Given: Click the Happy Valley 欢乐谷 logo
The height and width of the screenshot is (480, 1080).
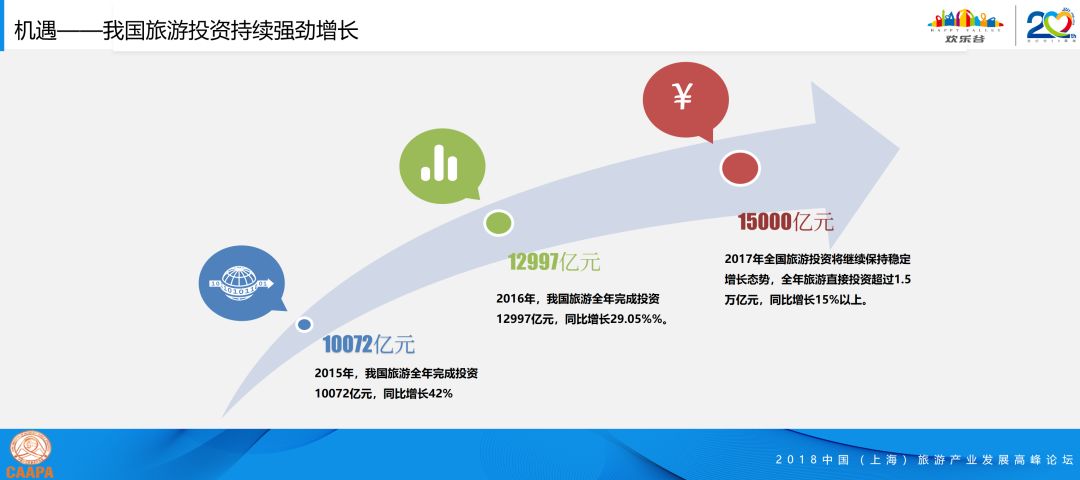Looking at the screenshot, I should pyautogui.click(x=966, y=25).
